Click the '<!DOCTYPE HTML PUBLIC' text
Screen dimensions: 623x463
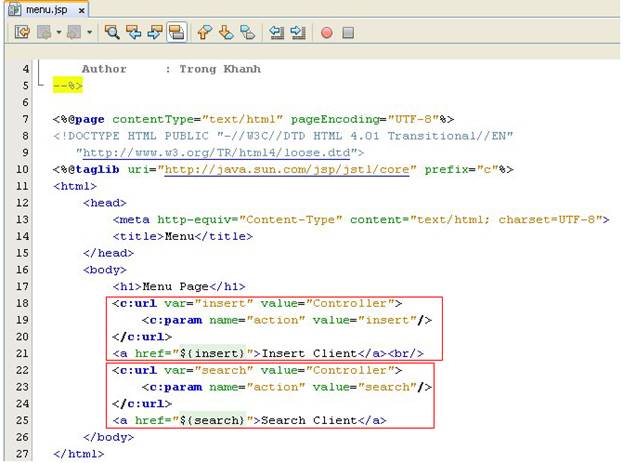[x=132, y=136]
